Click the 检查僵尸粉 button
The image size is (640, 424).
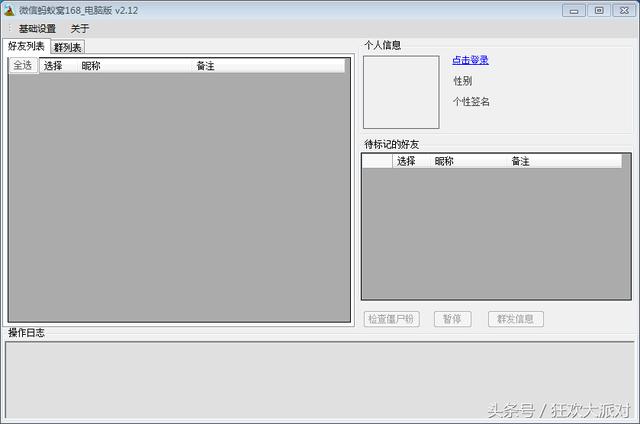point(391,319)
